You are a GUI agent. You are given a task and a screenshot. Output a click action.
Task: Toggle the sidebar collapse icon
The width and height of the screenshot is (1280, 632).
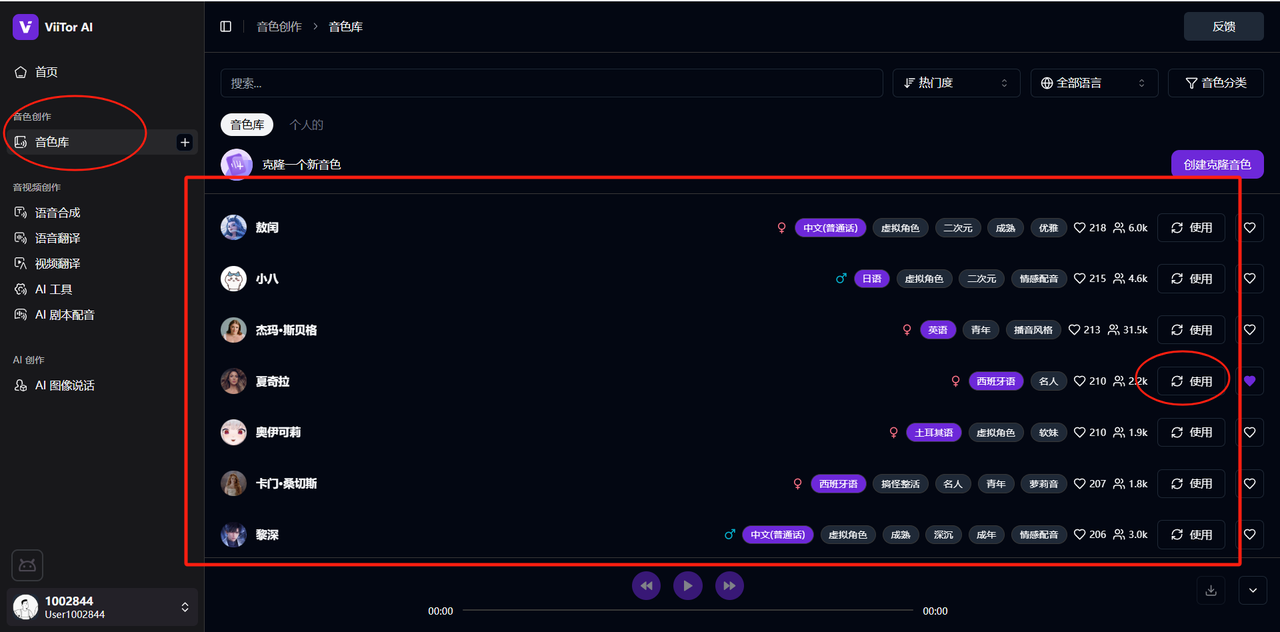click(x=226, y=26)
